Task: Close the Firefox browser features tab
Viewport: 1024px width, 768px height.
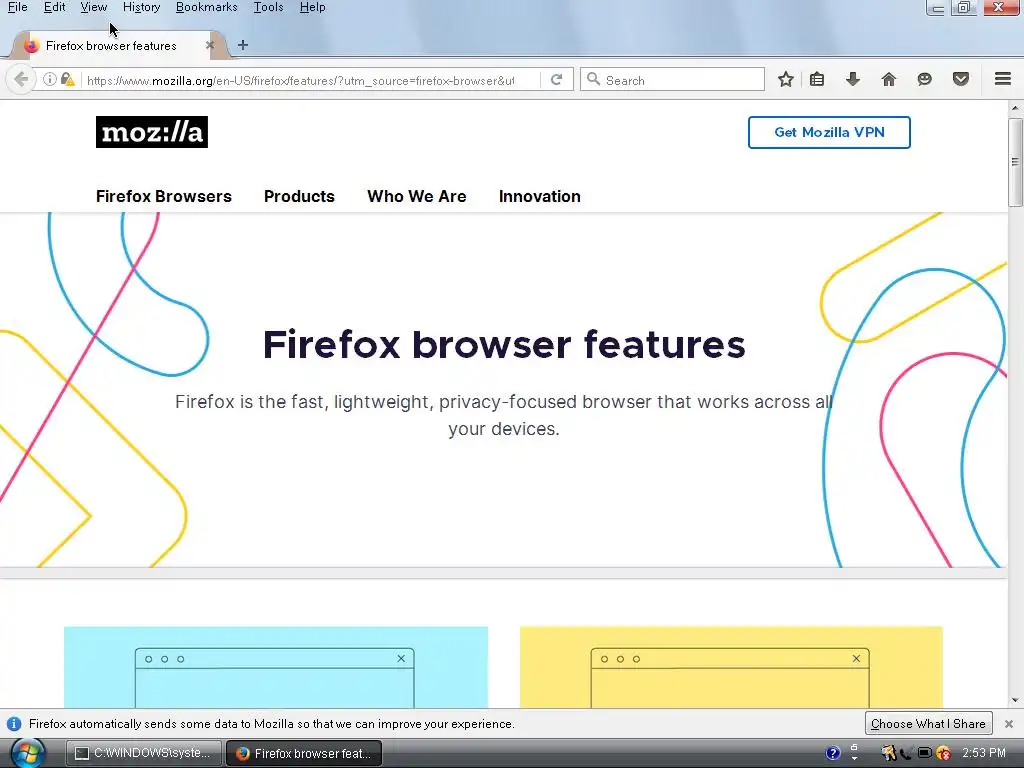Action: pos(210,46)
